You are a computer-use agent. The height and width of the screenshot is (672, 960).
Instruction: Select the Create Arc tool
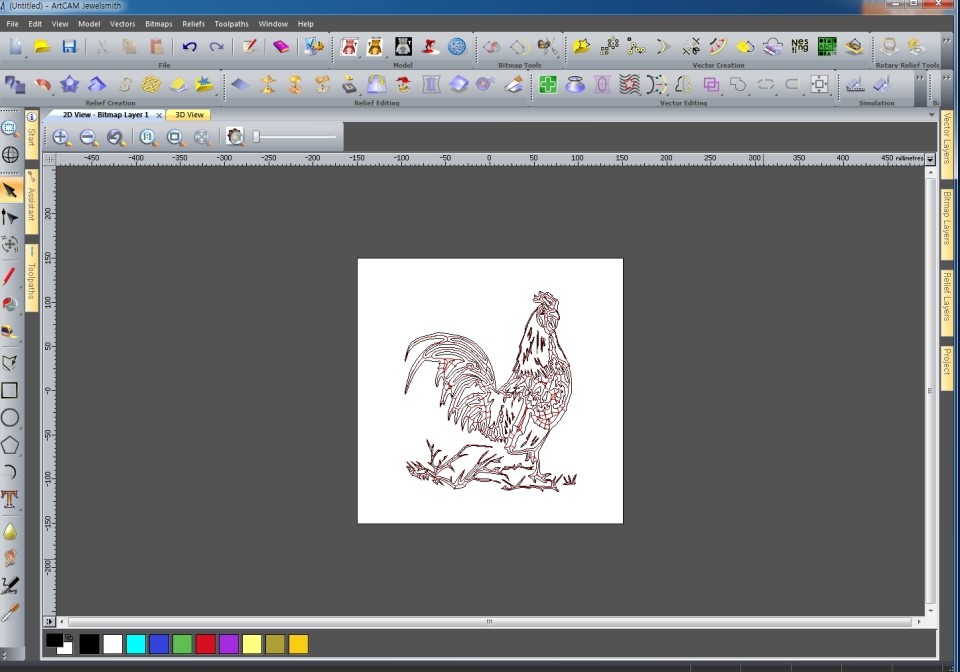[x=9, y=472]
